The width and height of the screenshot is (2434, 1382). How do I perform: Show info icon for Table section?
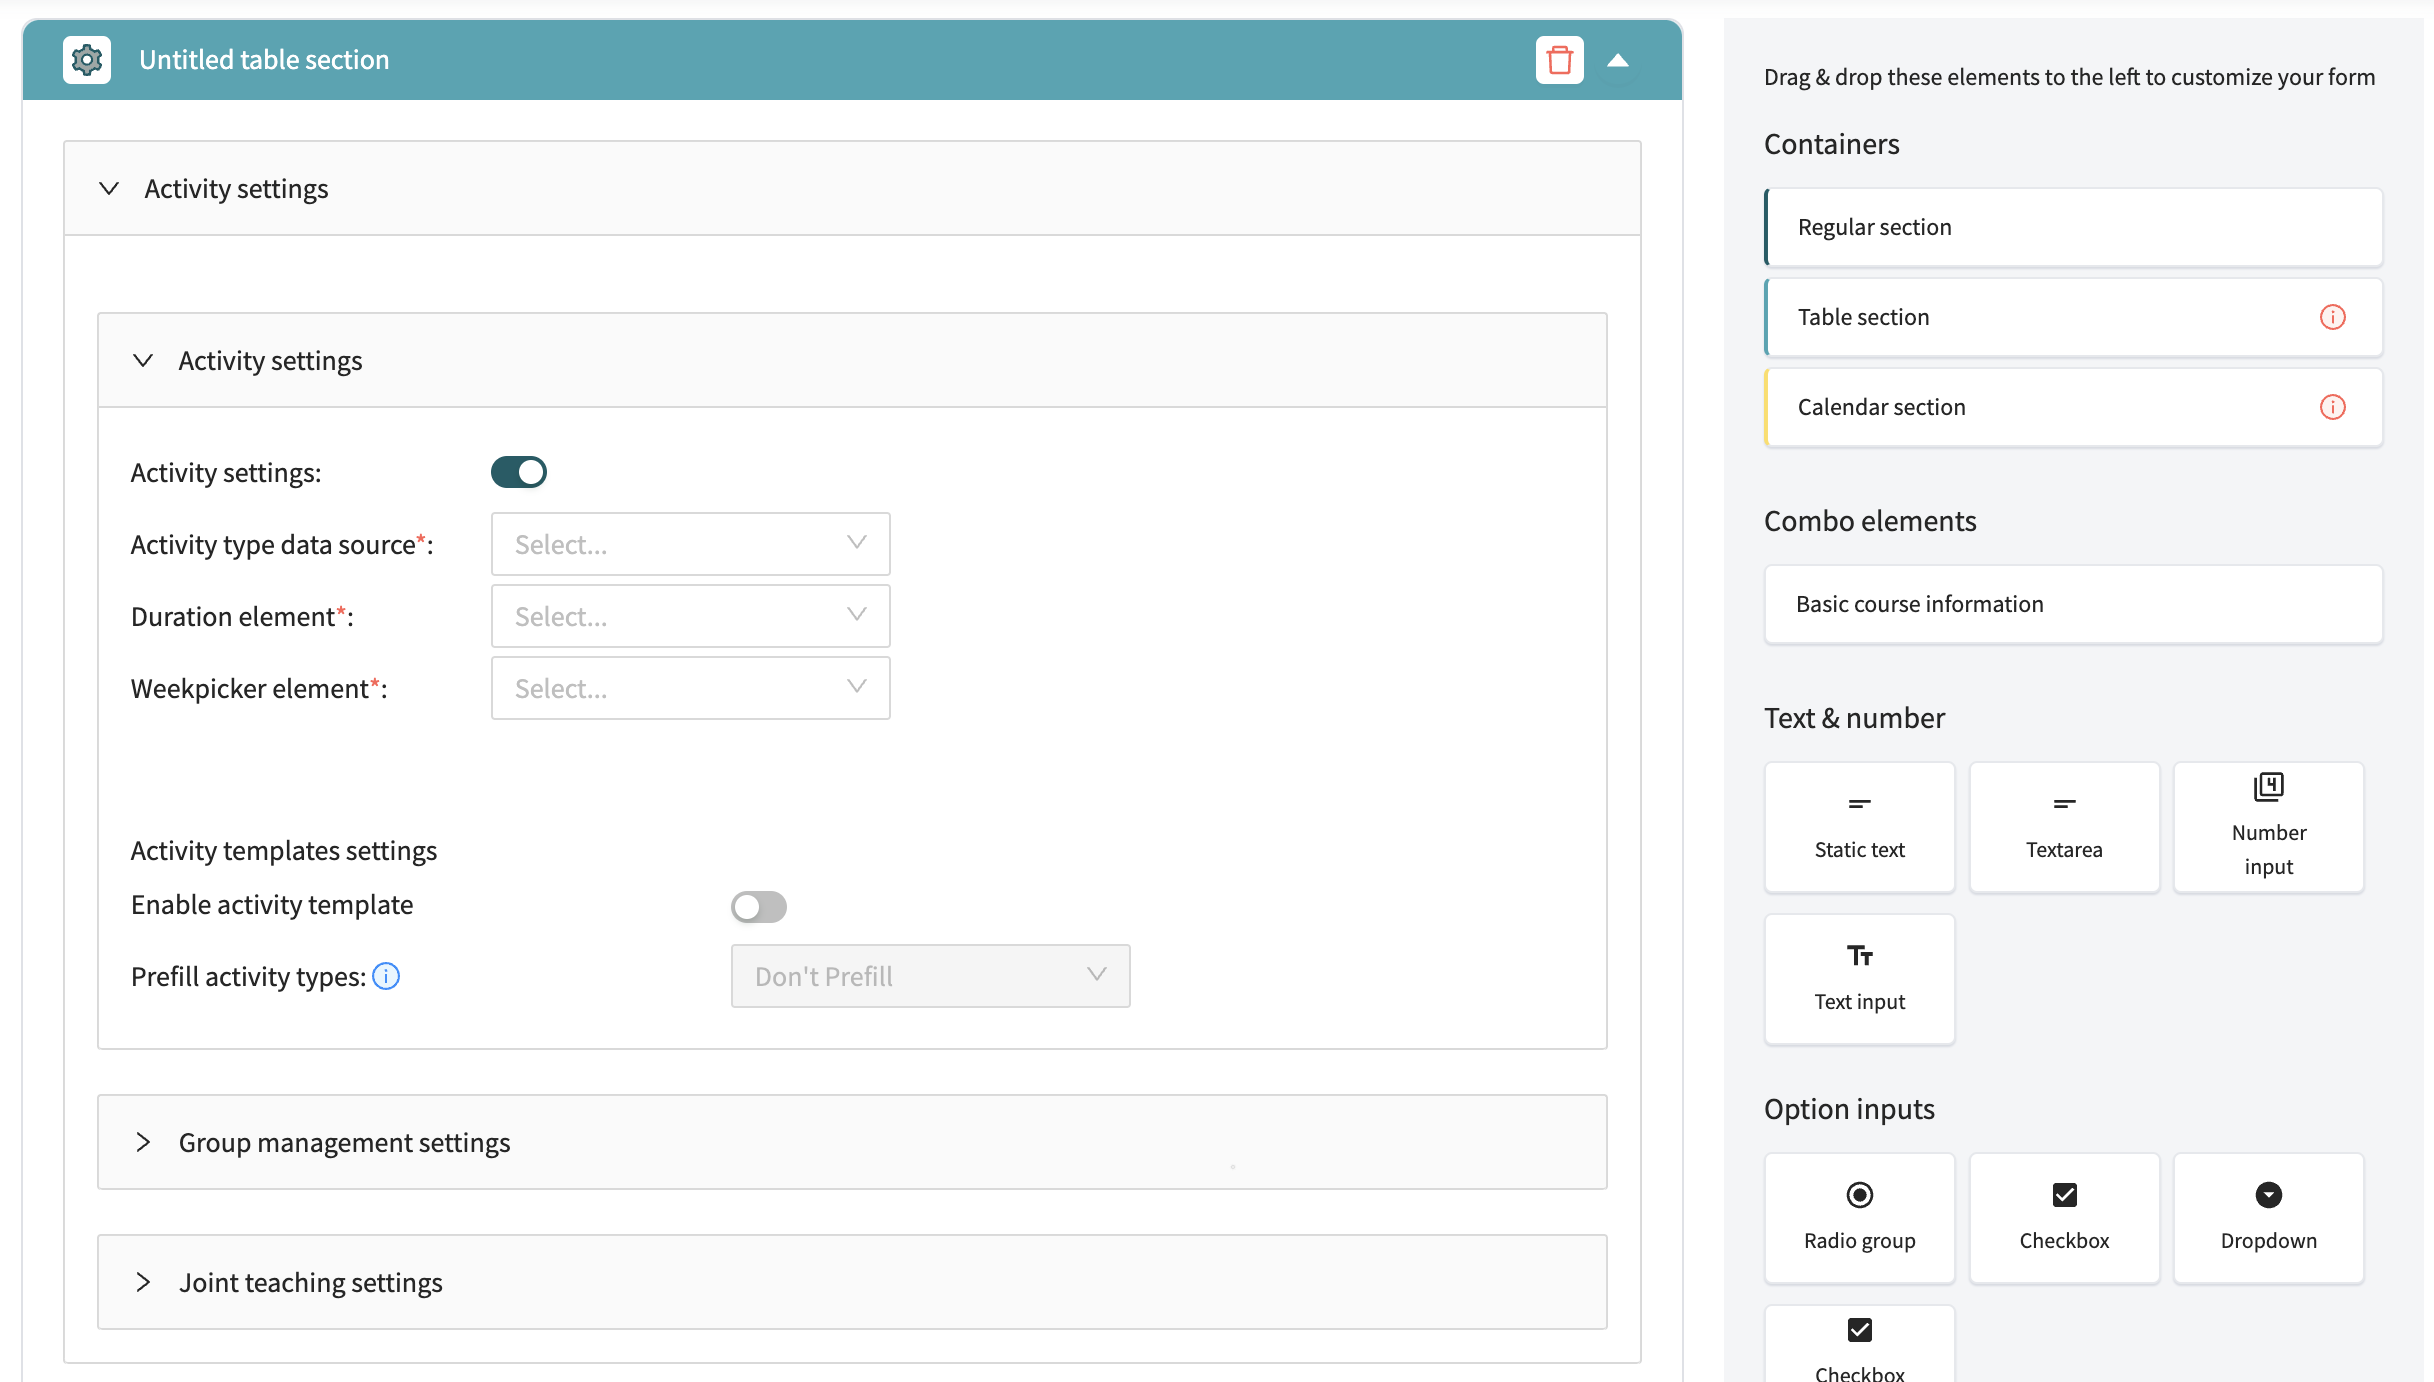click(2333, 317)
